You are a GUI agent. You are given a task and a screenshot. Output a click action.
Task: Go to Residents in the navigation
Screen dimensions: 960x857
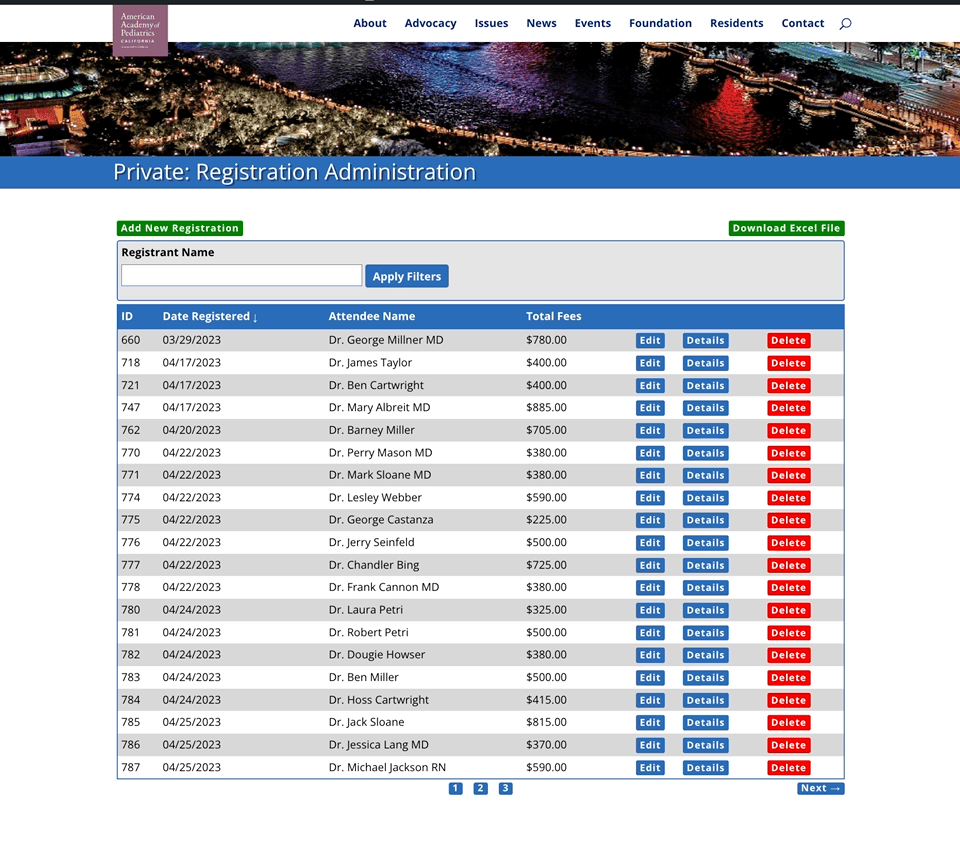737,23
